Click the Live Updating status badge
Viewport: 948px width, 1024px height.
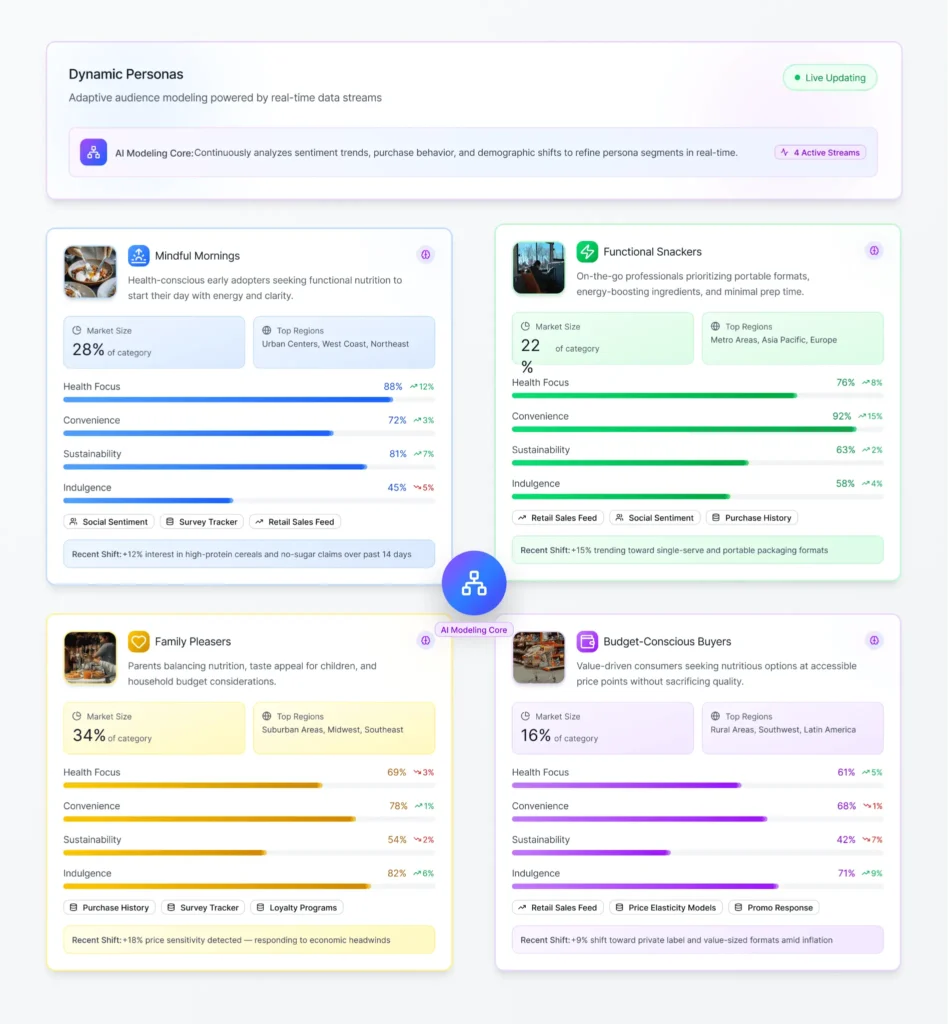coord(830,78)
